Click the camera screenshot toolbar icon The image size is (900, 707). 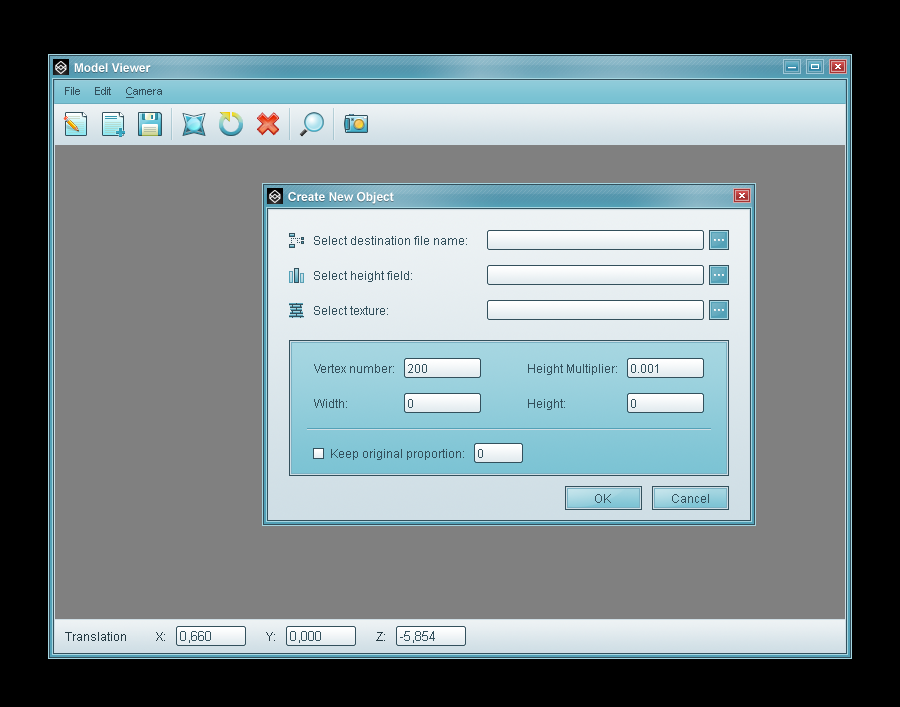tap(356, 124)
